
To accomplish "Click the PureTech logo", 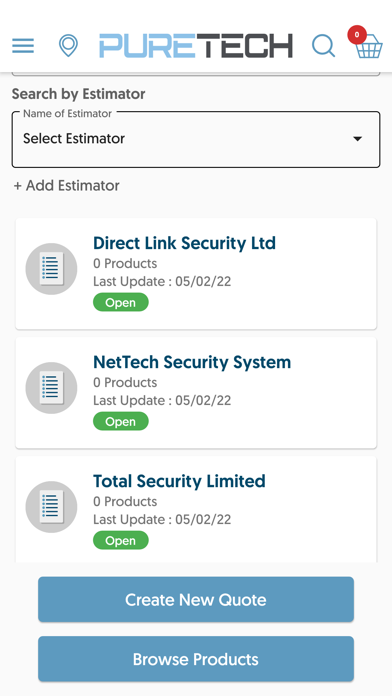I will pos(196,46).
